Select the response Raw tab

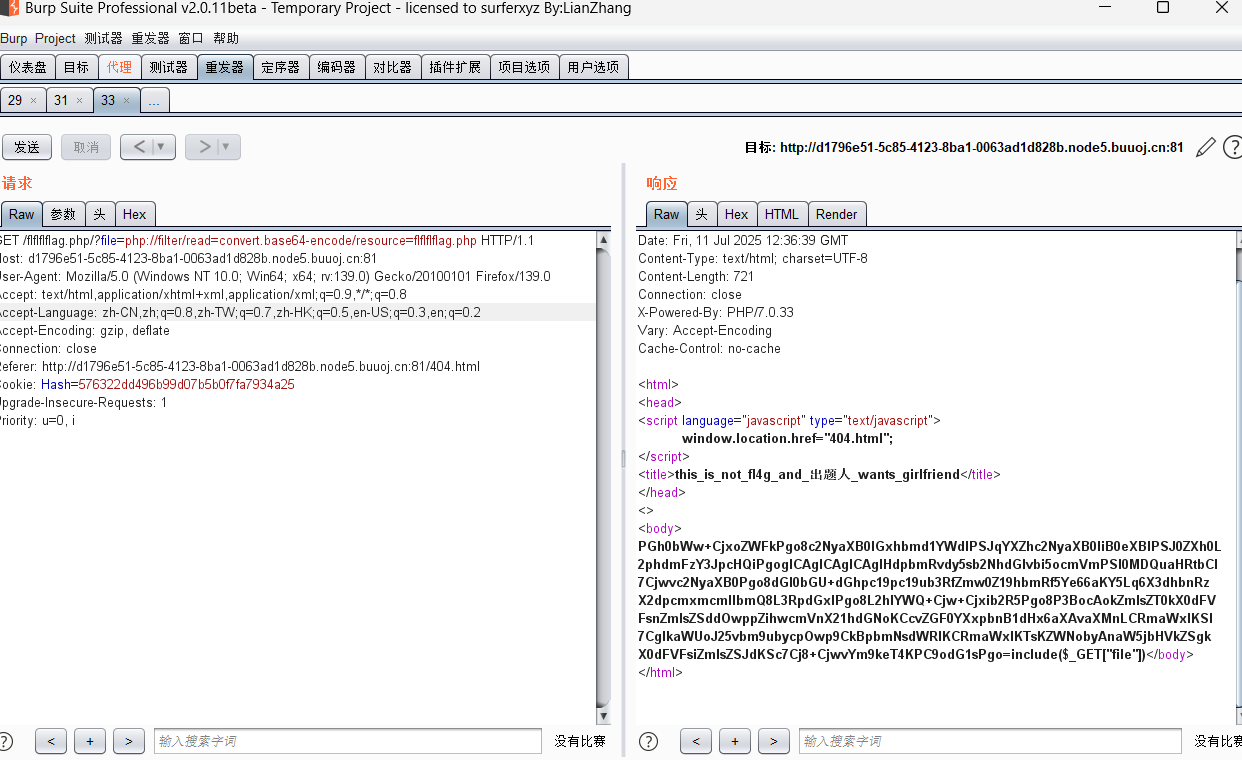[x=667, y=214]
